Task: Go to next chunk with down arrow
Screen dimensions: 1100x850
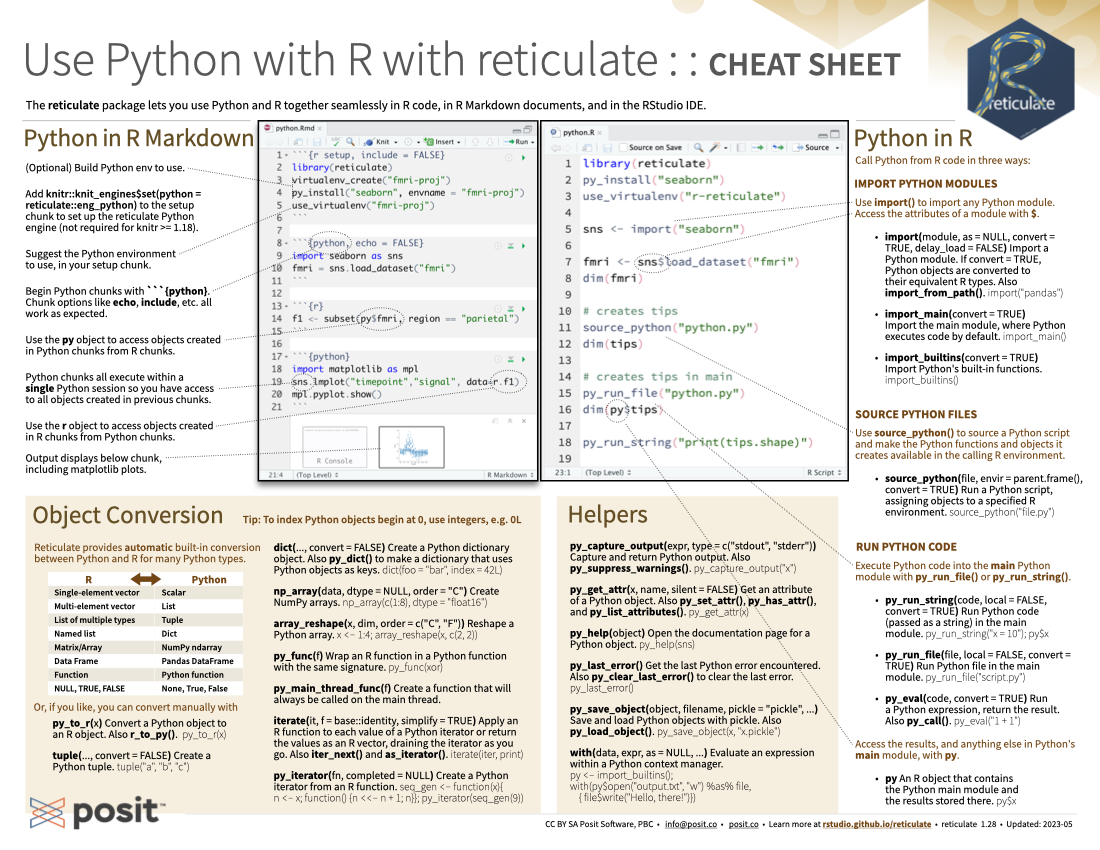Action: pos(490,142)
